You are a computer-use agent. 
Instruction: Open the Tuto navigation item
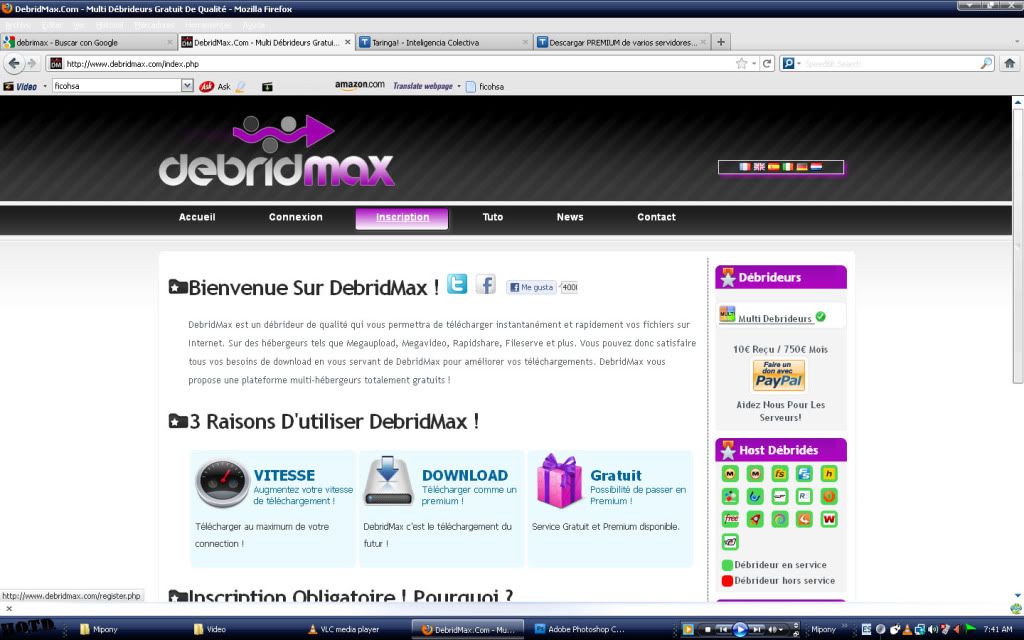(x=493, y=217)
